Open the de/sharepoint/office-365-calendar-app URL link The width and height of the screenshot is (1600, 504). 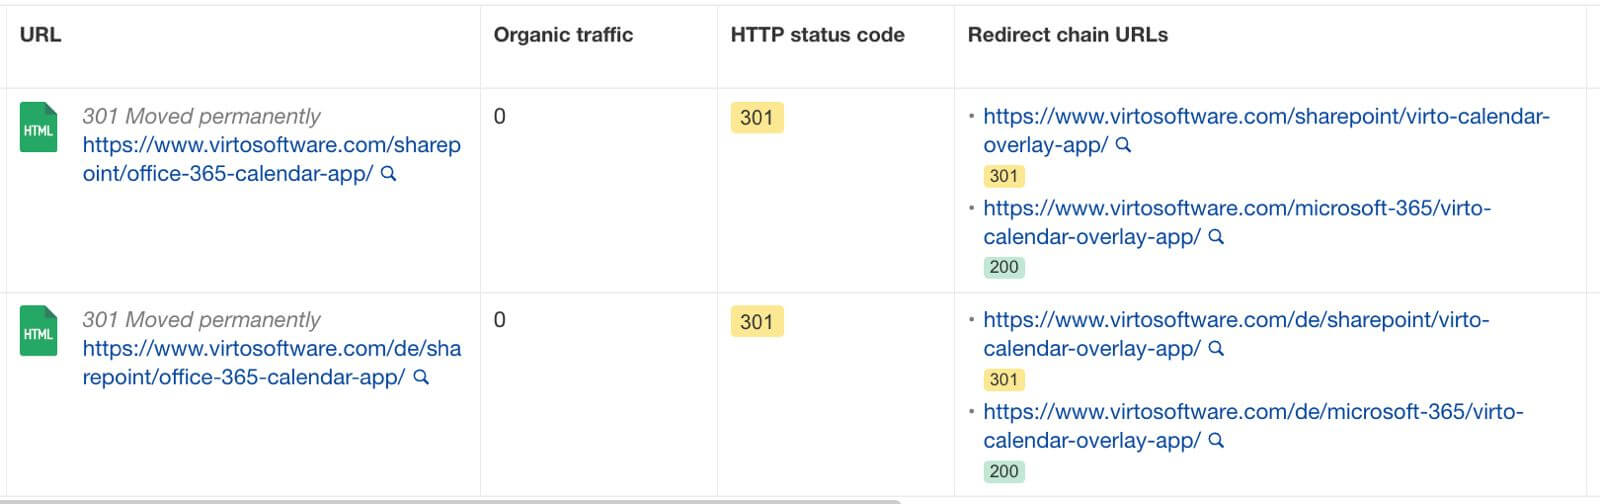pos(271,363)
